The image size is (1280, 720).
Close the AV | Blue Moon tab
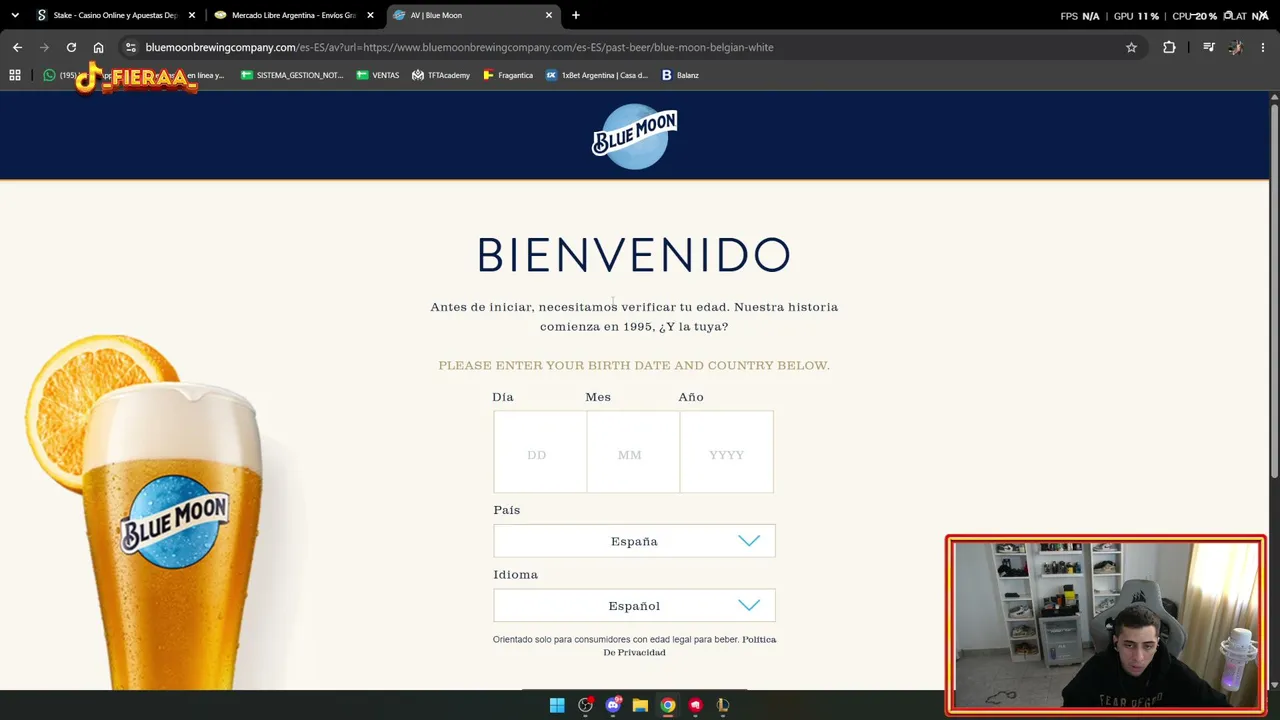pos(549,15)
